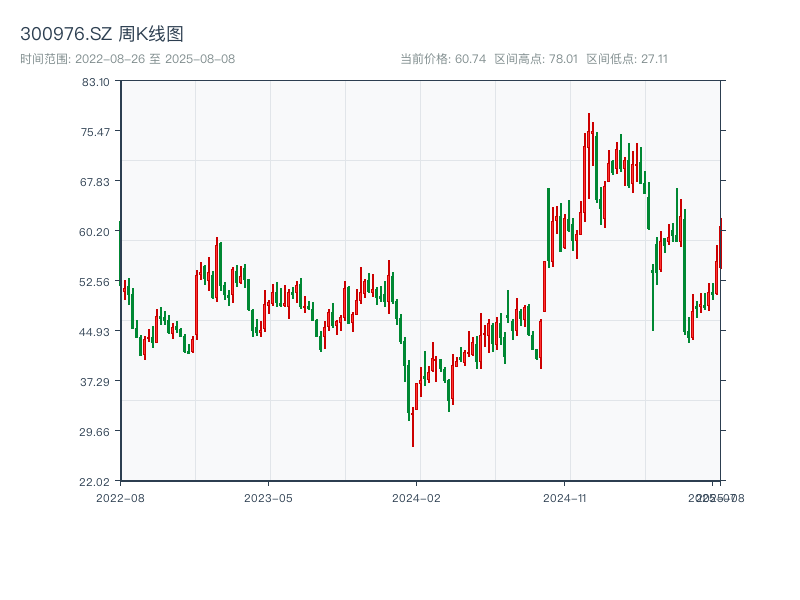Click the 300976.SZ 周K线图 chart title

[102, 34]
